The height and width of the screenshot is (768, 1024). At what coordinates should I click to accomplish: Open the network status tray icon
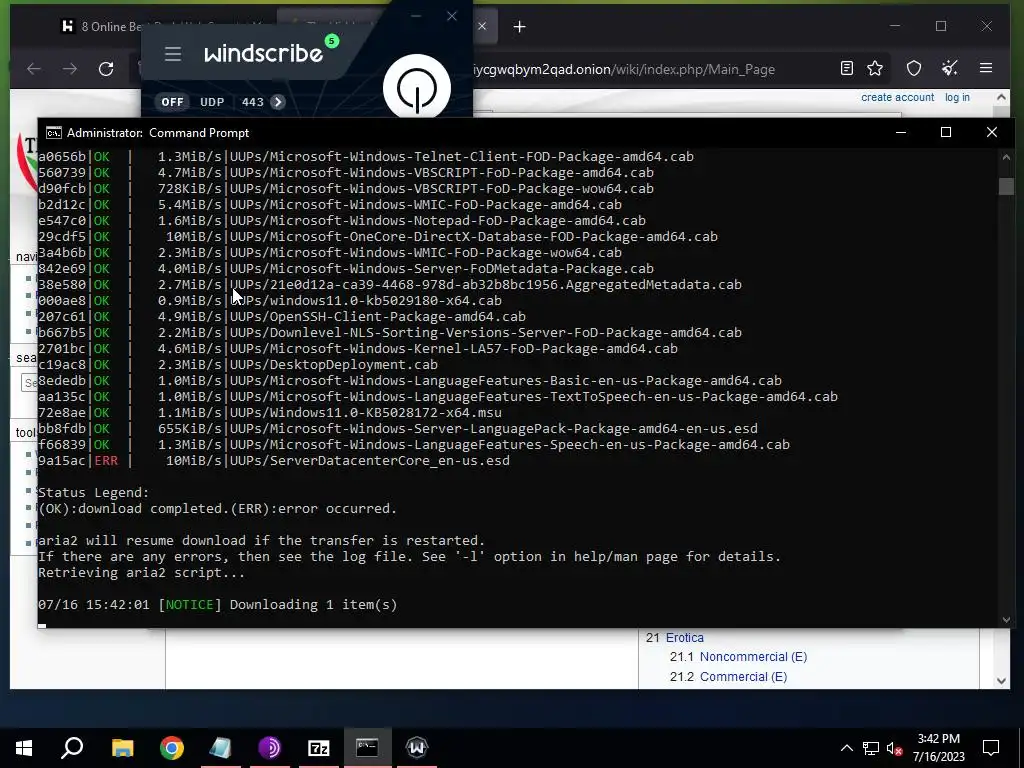coord(871,748)
